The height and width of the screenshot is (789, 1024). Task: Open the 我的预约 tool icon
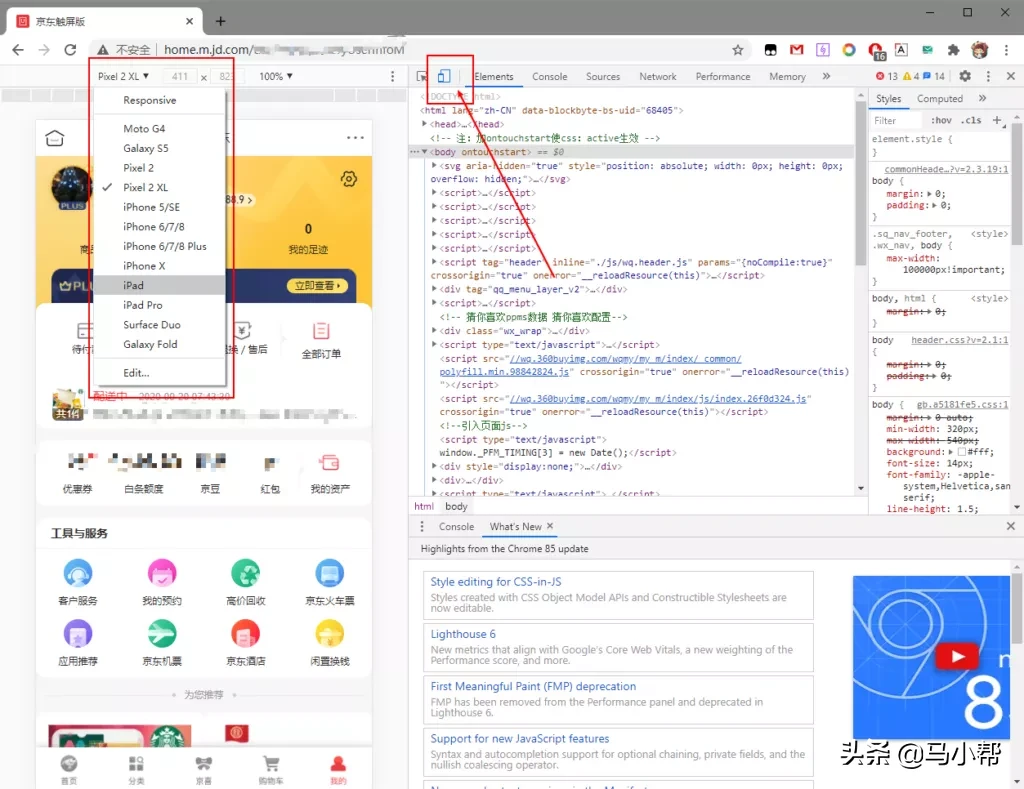click(x=162, y=573)
